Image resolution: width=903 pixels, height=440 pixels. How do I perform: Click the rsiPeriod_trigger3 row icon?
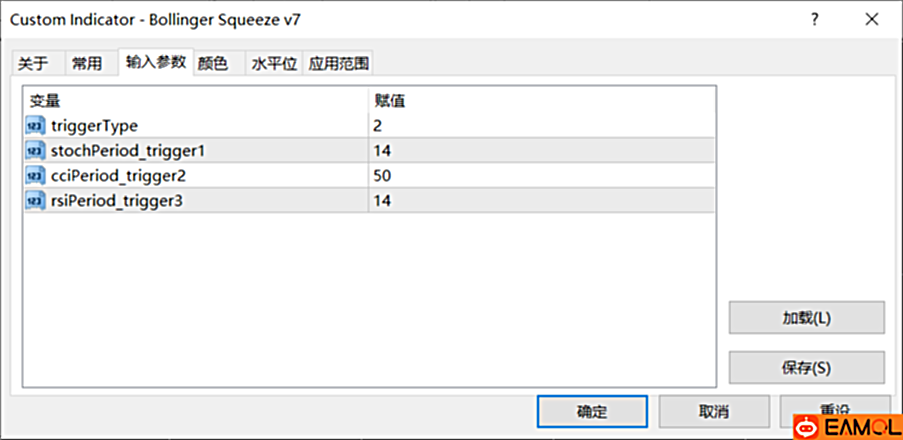pyautogui.click(x=35, y=201)
